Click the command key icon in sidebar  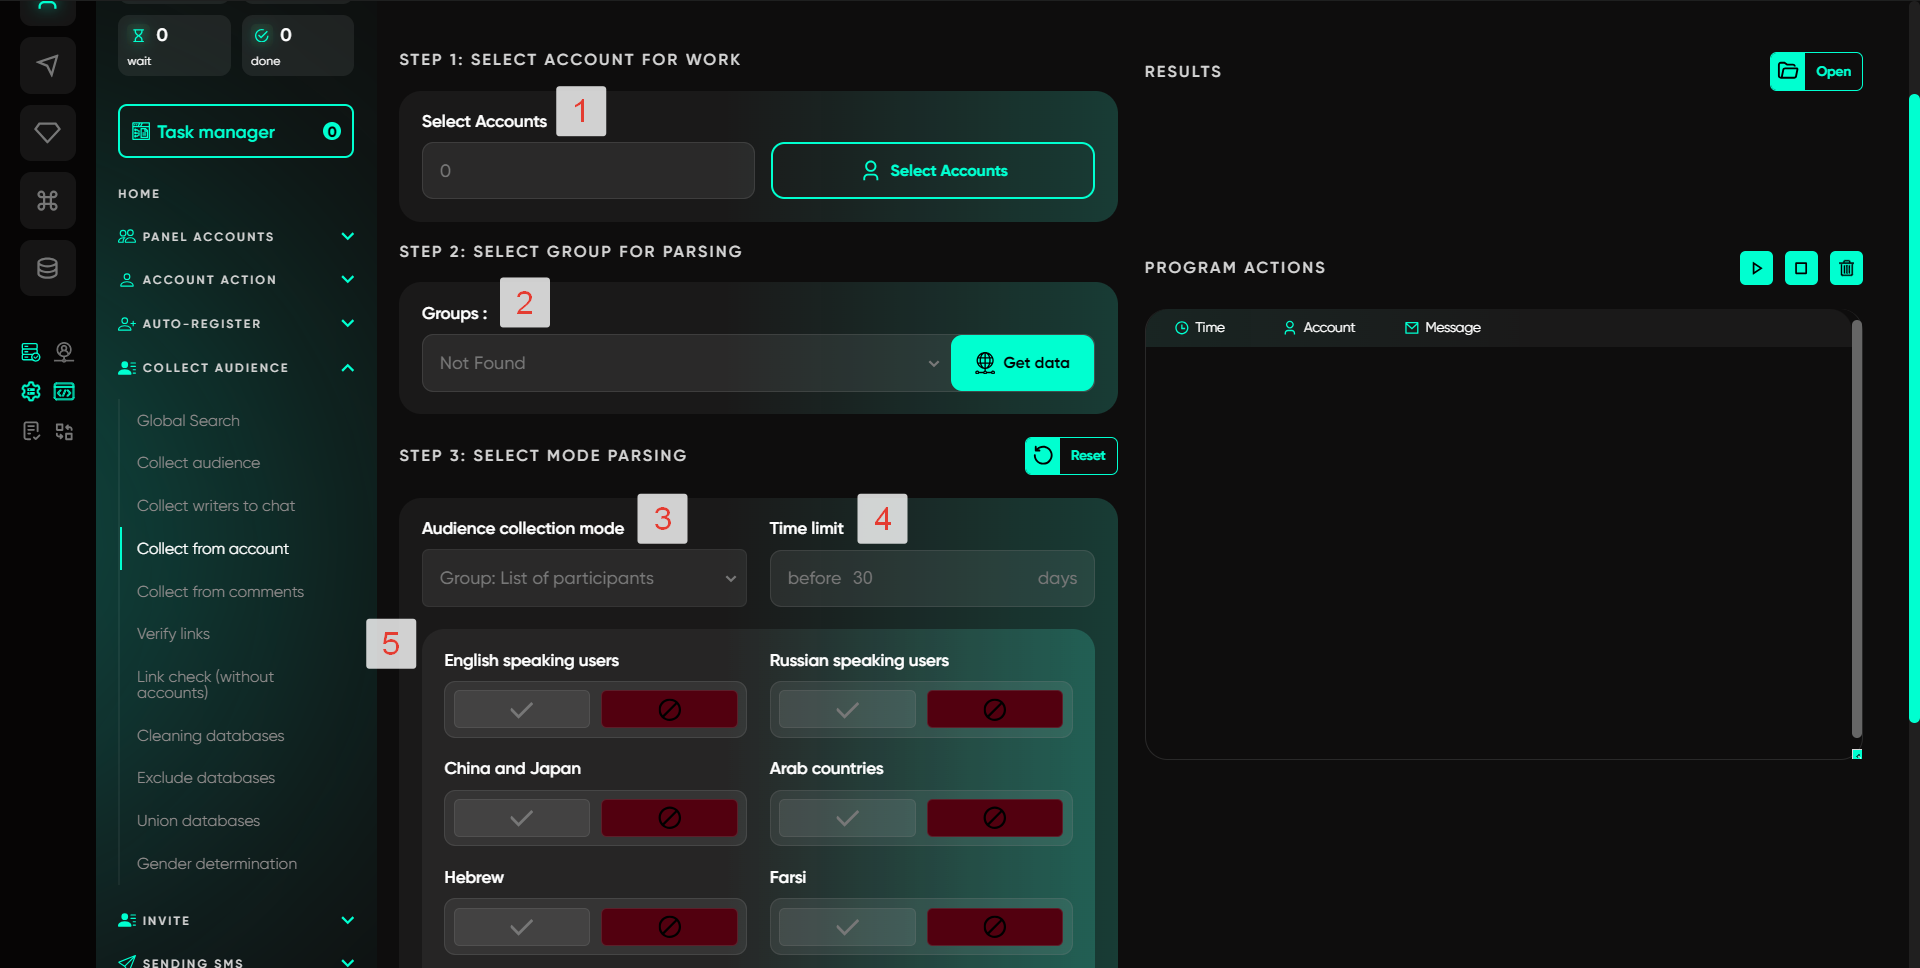coord(47,201)
